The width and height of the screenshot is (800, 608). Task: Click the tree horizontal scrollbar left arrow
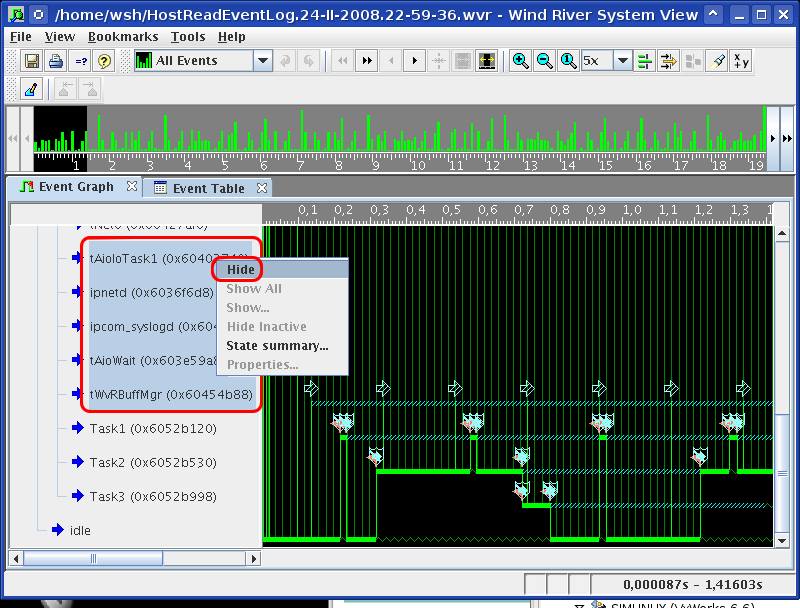(x=16, y=559)
